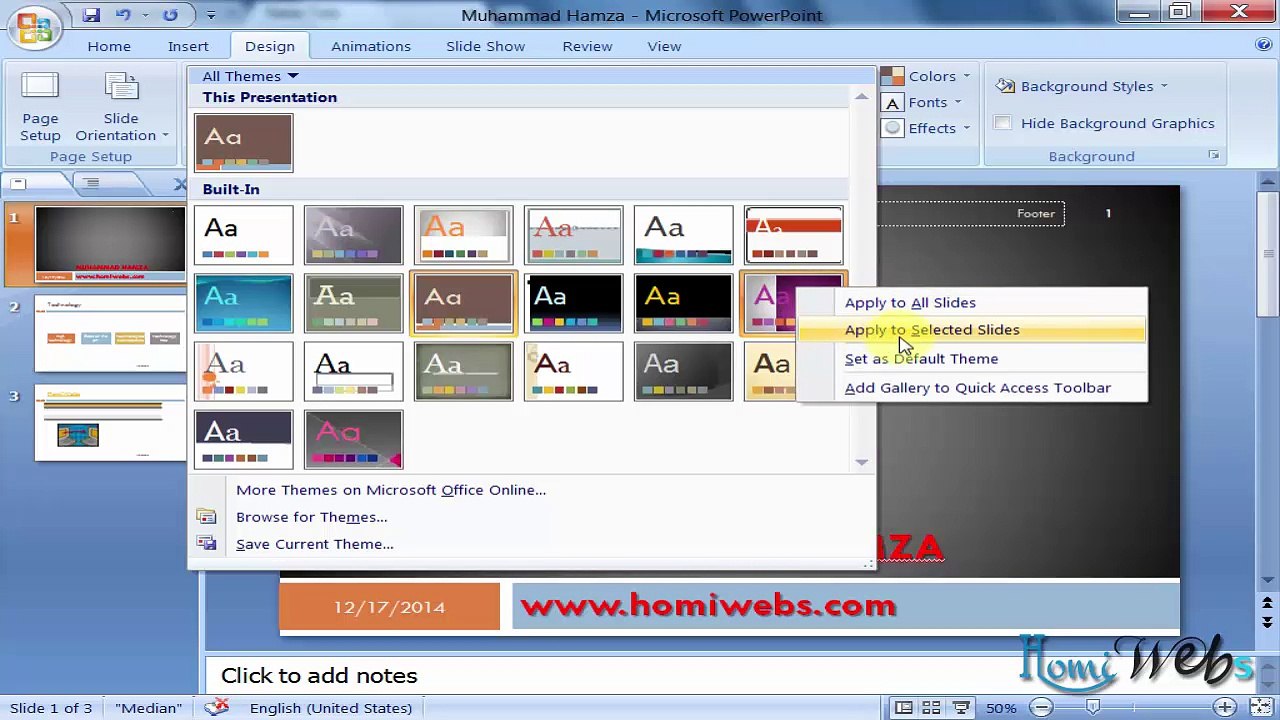This screenshot has width=1280, height=720.
Task: Switch to Slide Sorter view icon
Action: click(x=930, y=708)
